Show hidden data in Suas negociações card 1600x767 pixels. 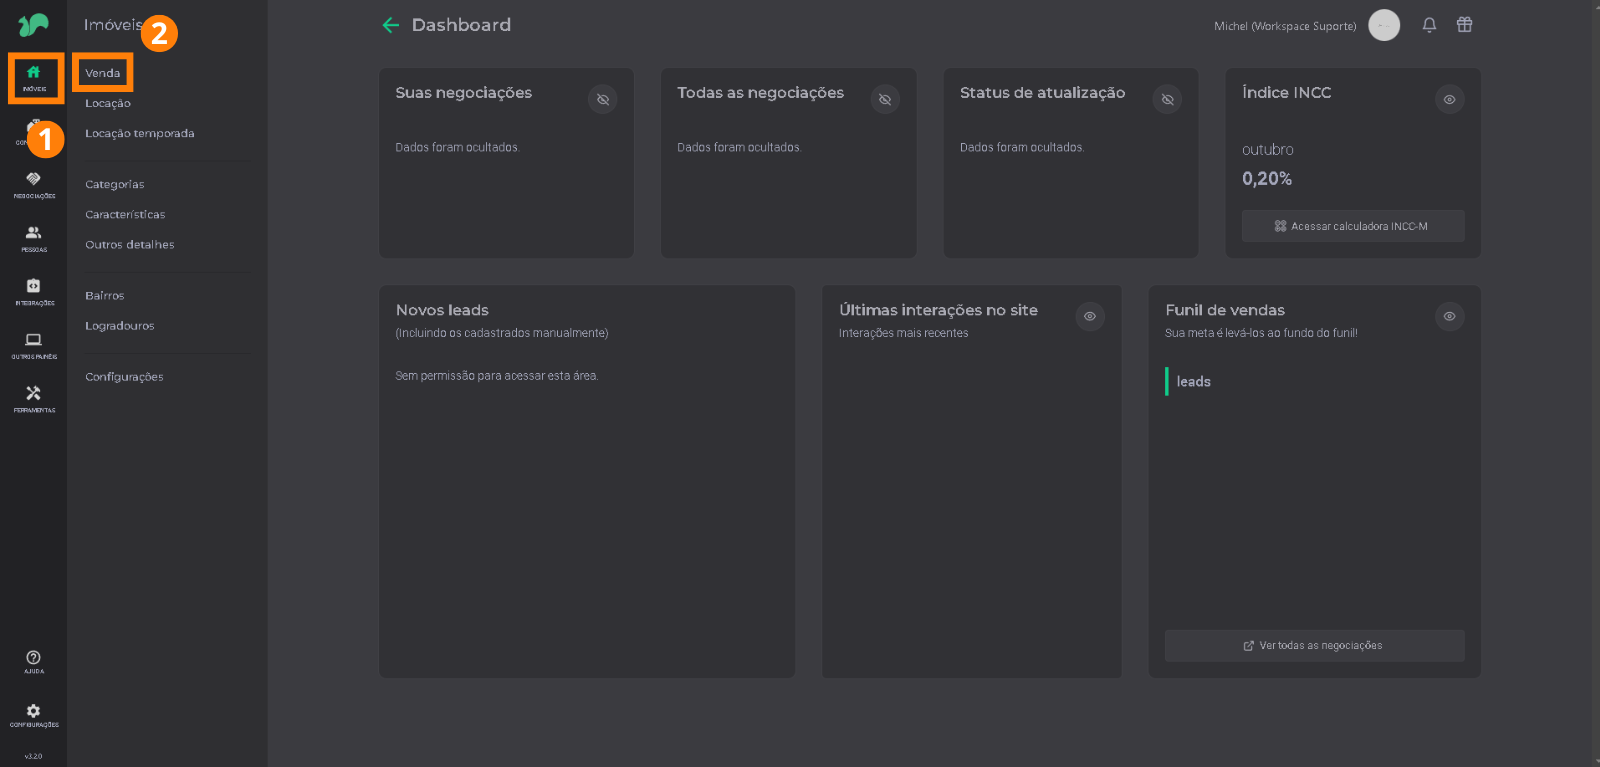(603, 99)
